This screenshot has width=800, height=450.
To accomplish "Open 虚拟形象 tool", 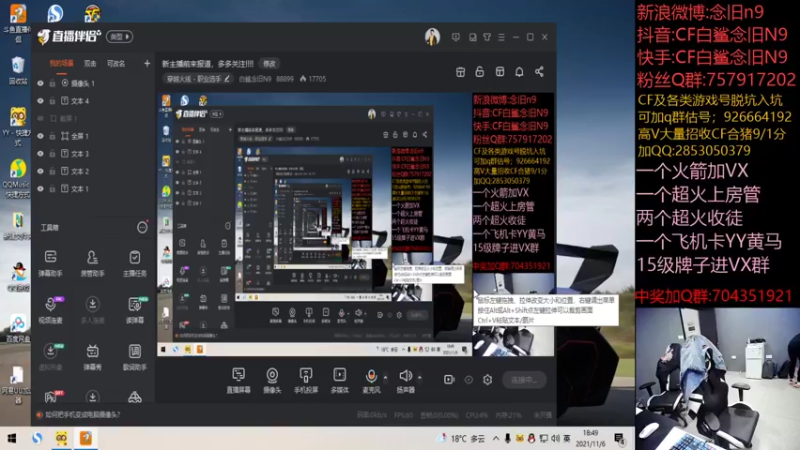I will click(x=50, y=357).
